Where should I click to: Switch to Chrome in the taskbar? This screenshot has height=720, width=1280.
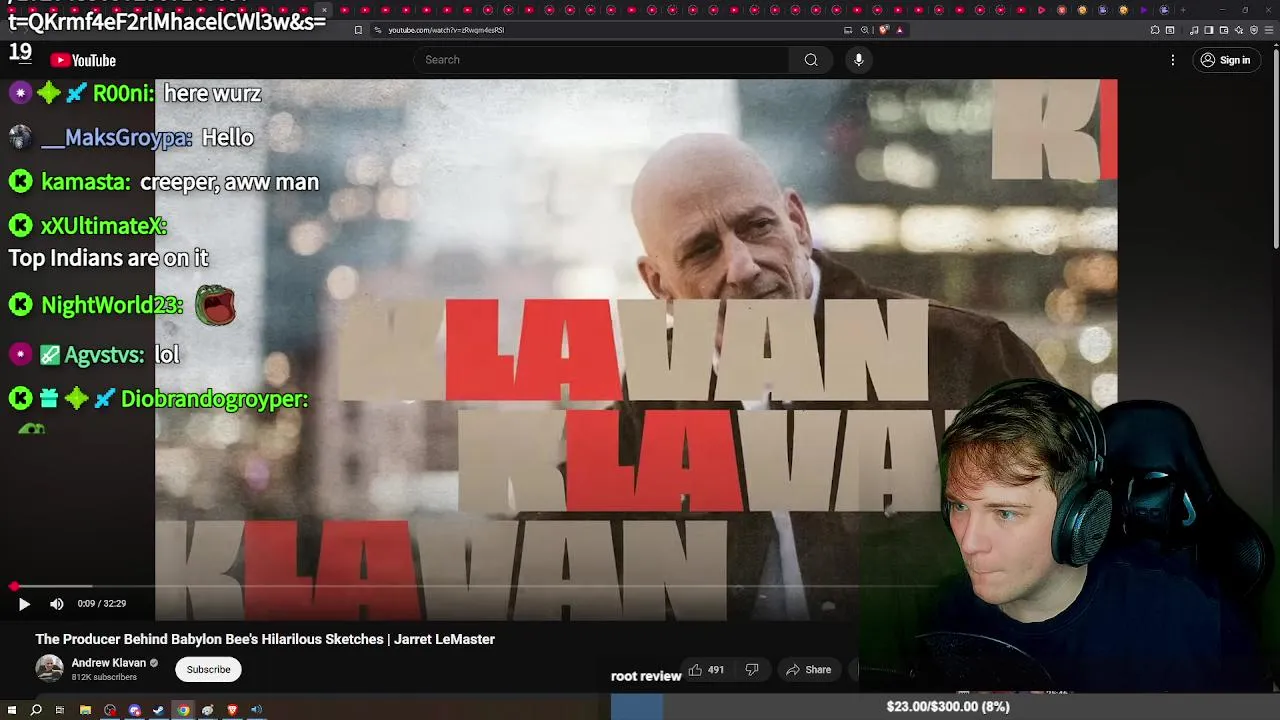[x=183, y=710]
